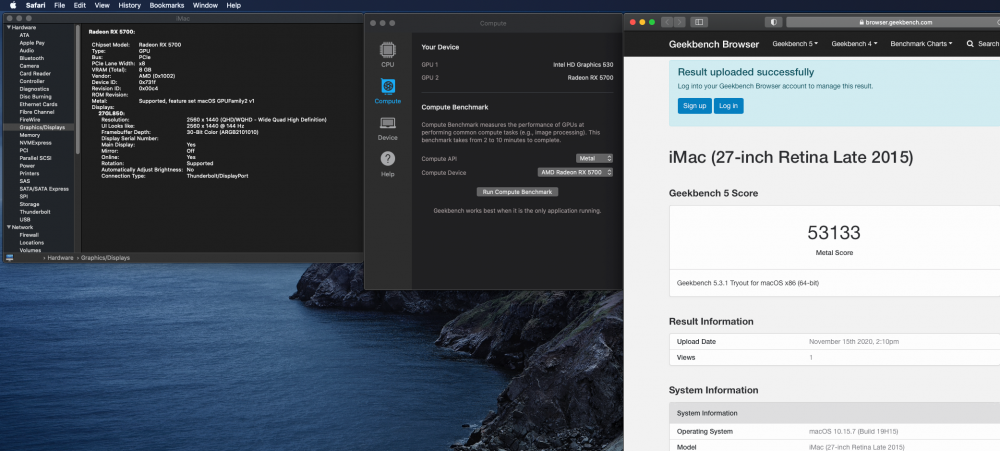This screenshot has height=451, width=1000.
Task: Click the Sign up button
Action: 694,106
